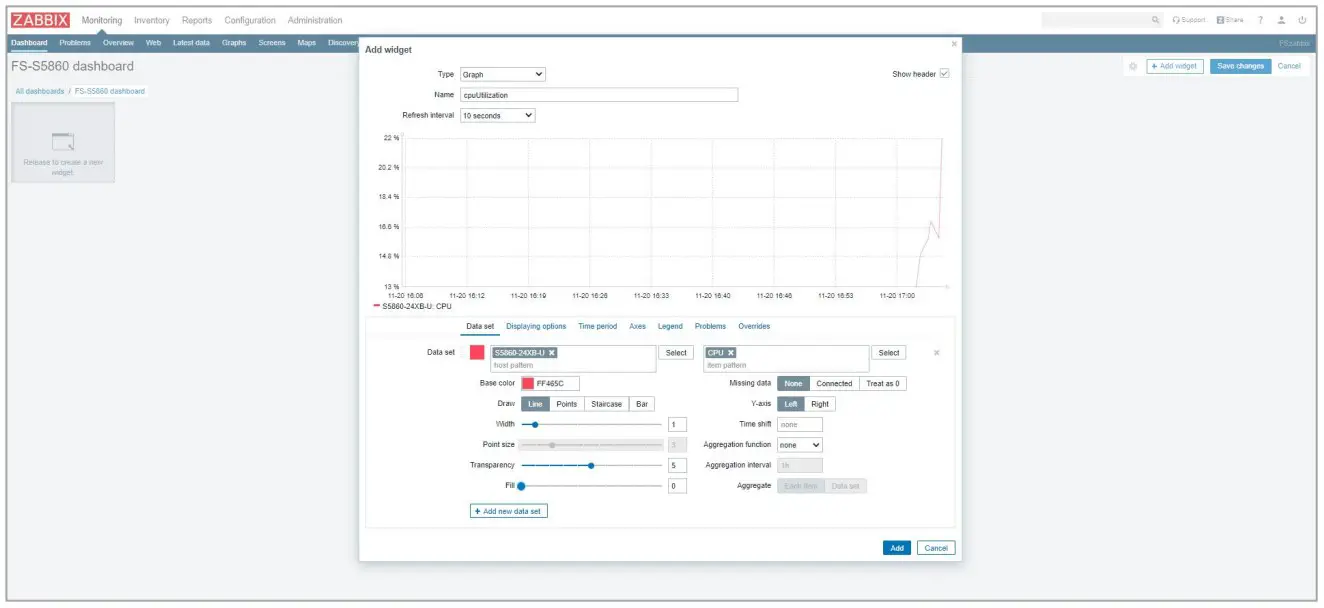Viewport: 1324px width, 608px height.
Task: Click the Base color hex field
Action: pyautogui.click(x=556, y=383)
